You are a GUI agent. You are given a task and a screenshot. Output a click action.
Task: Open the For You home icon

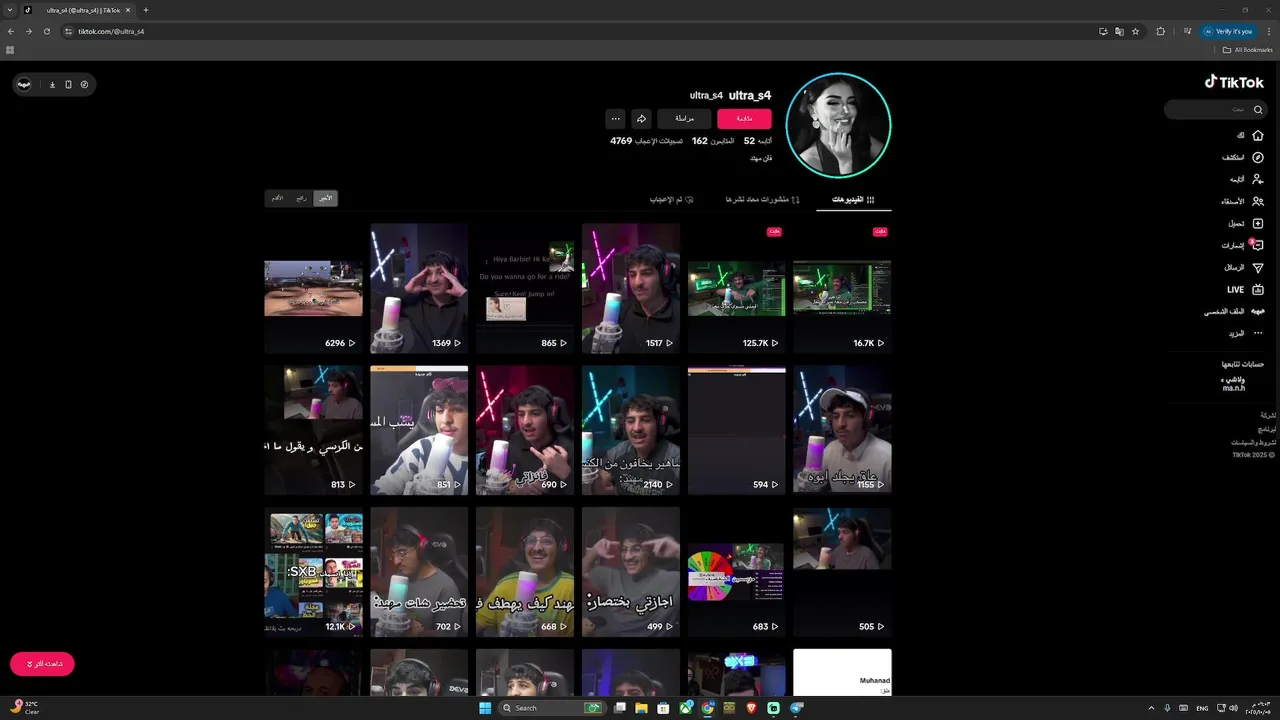pos(1258,135)
